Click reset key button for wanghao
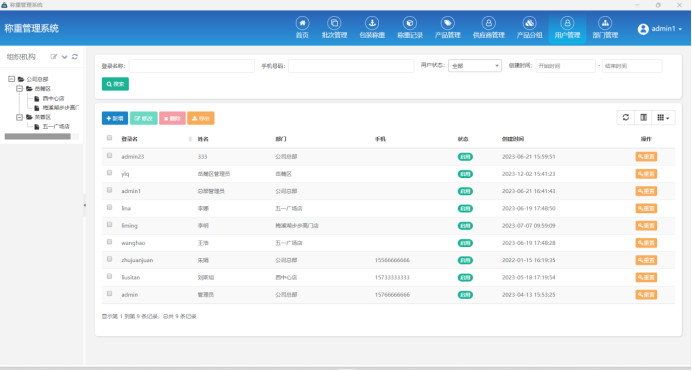This screenshot has width=692, height=371. pyautogui.click(x=646, y=243)
